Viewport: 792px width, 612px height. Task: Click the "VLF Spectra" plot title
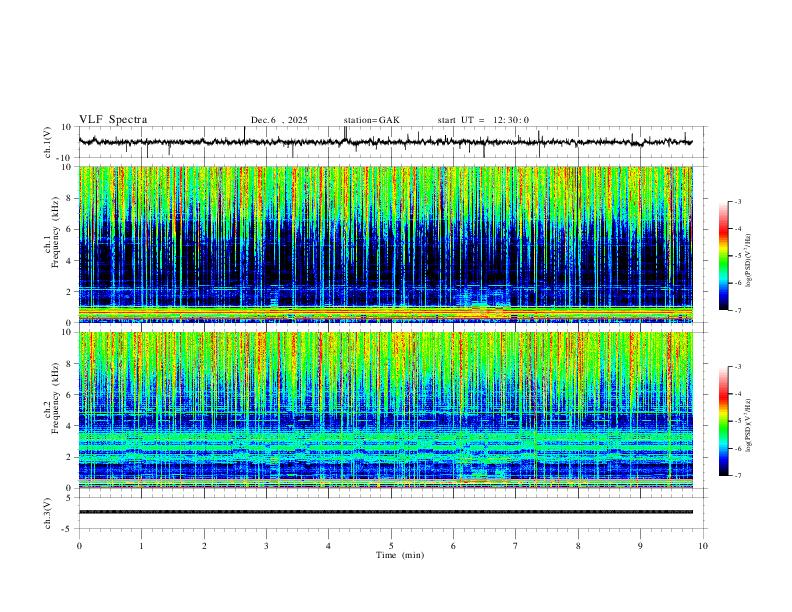point(113,120)
